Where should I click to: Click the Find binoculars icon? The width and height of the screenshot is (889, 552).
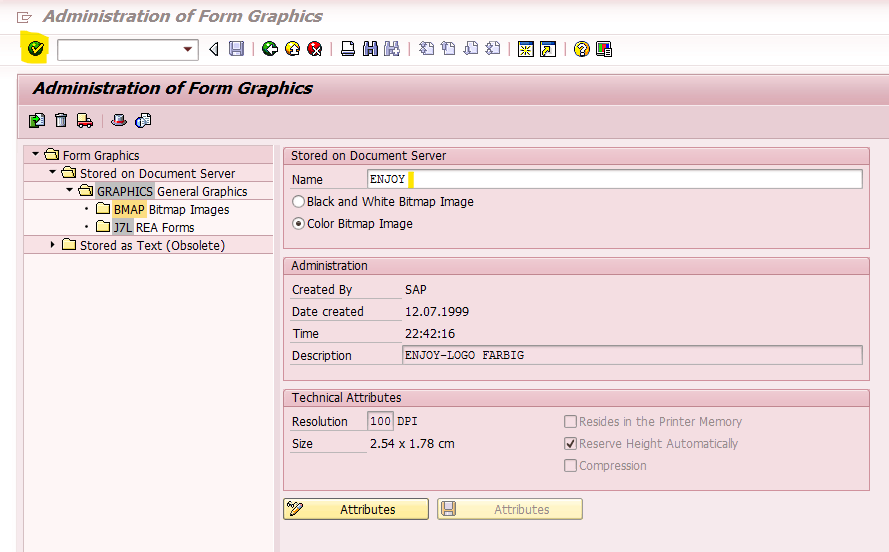click(370, 49)
